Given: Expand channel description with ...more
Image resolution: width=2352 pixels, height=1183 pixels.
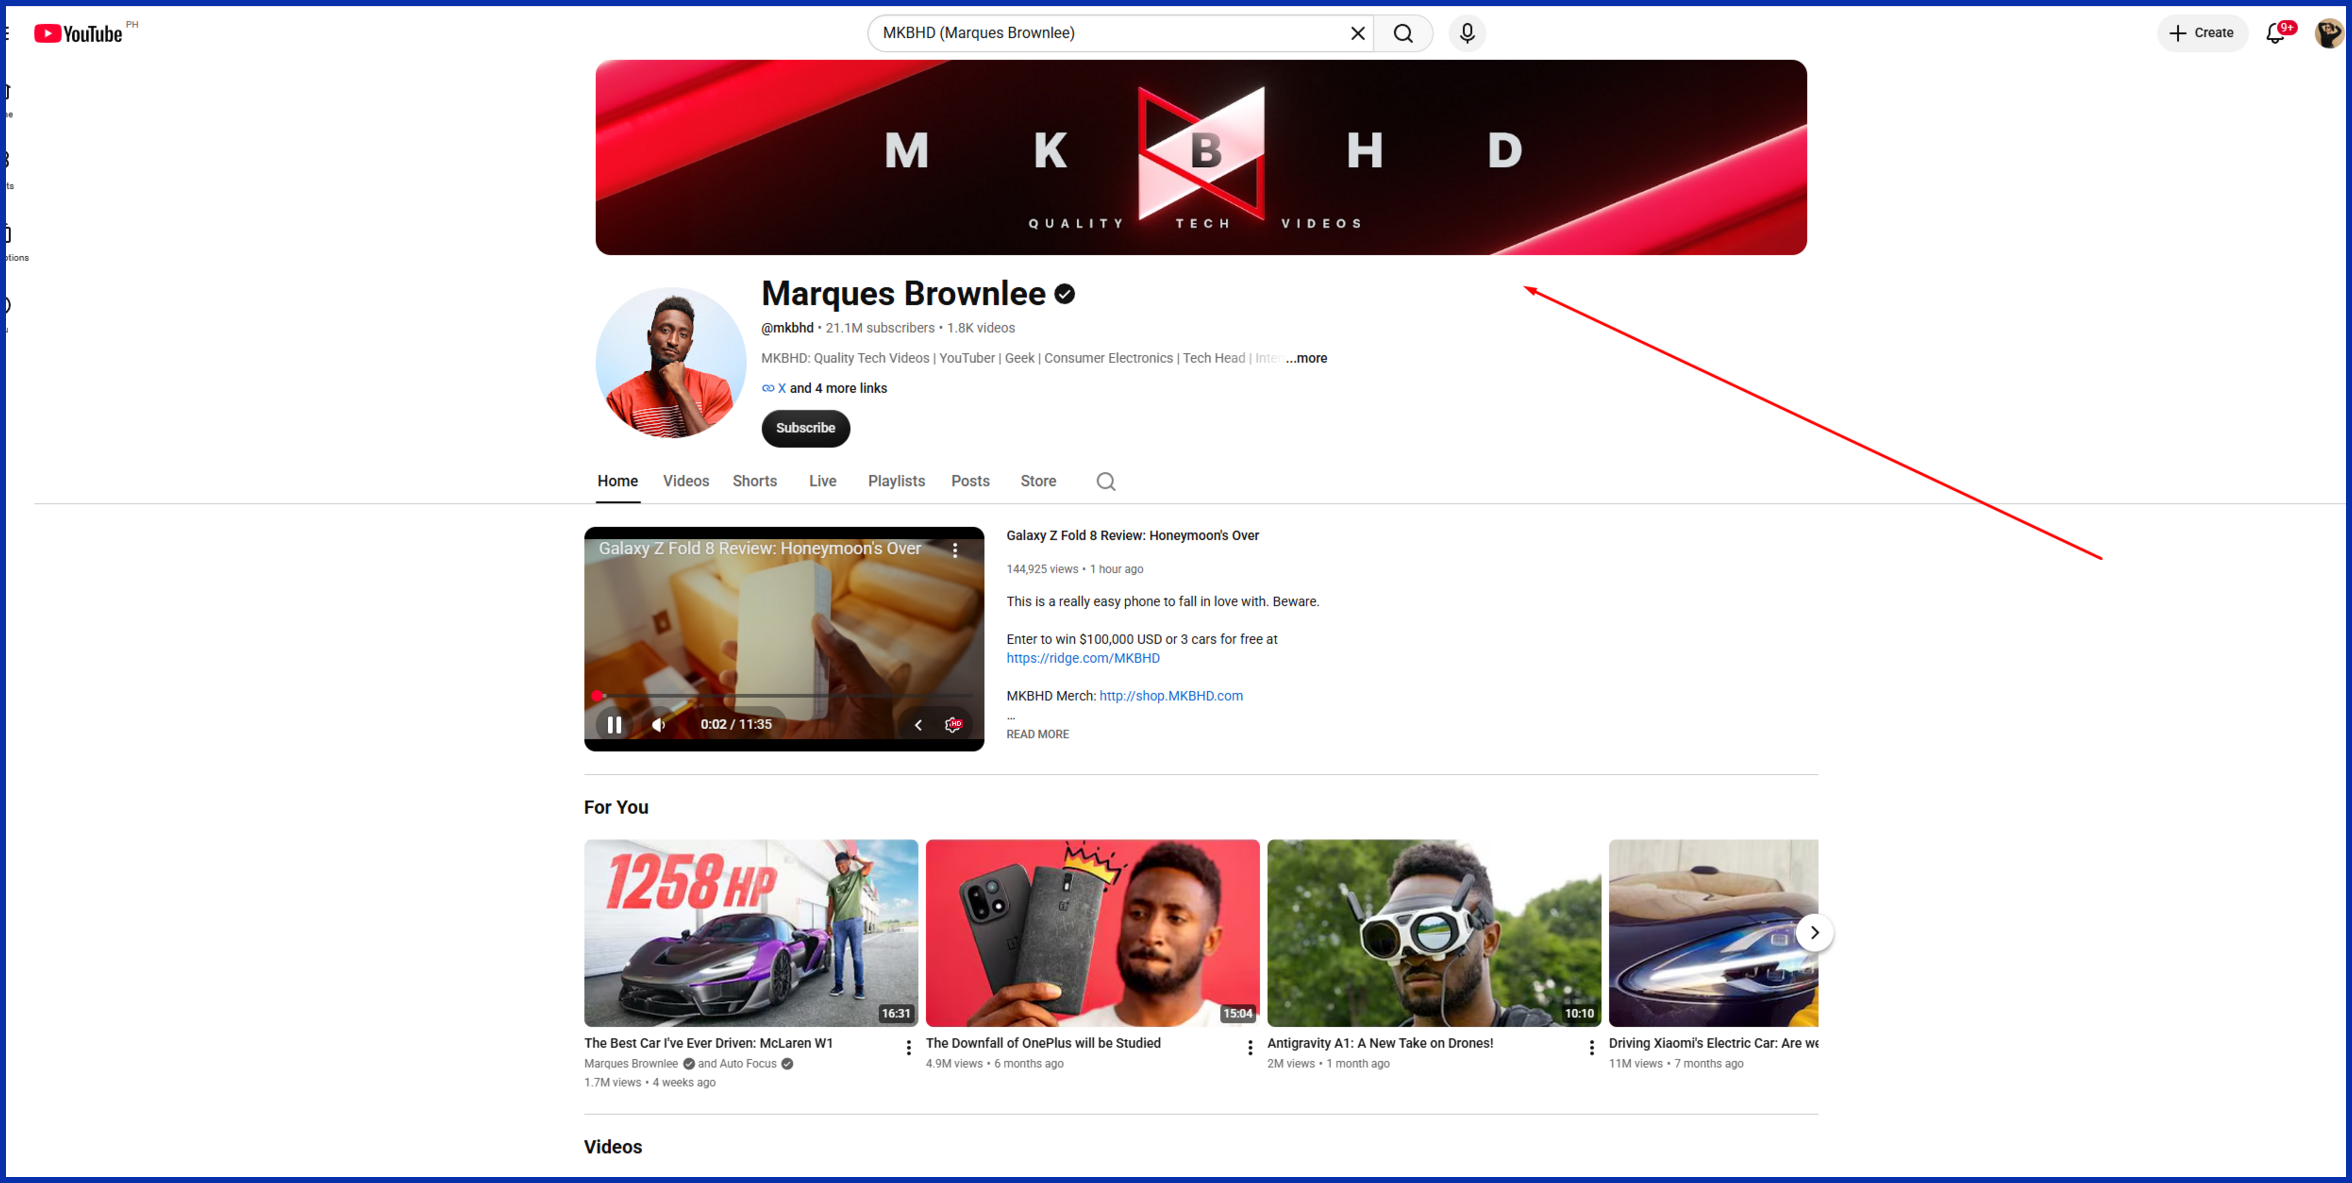Looking at the screenshot, I should click(1307, 358).
